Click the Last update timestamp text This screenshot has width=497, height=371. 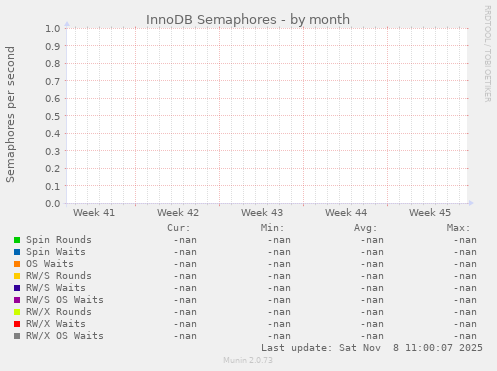(x=372, y=348)
